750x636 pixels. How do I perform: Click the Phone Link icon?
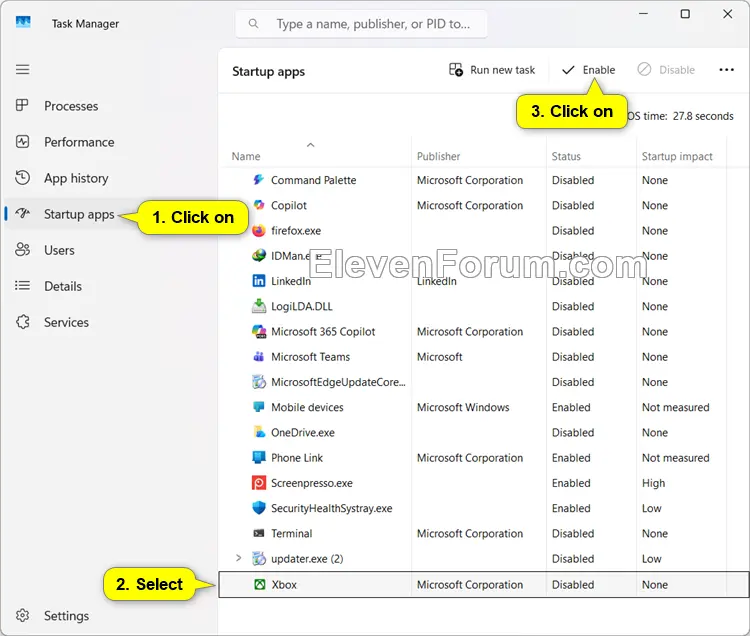259,458
